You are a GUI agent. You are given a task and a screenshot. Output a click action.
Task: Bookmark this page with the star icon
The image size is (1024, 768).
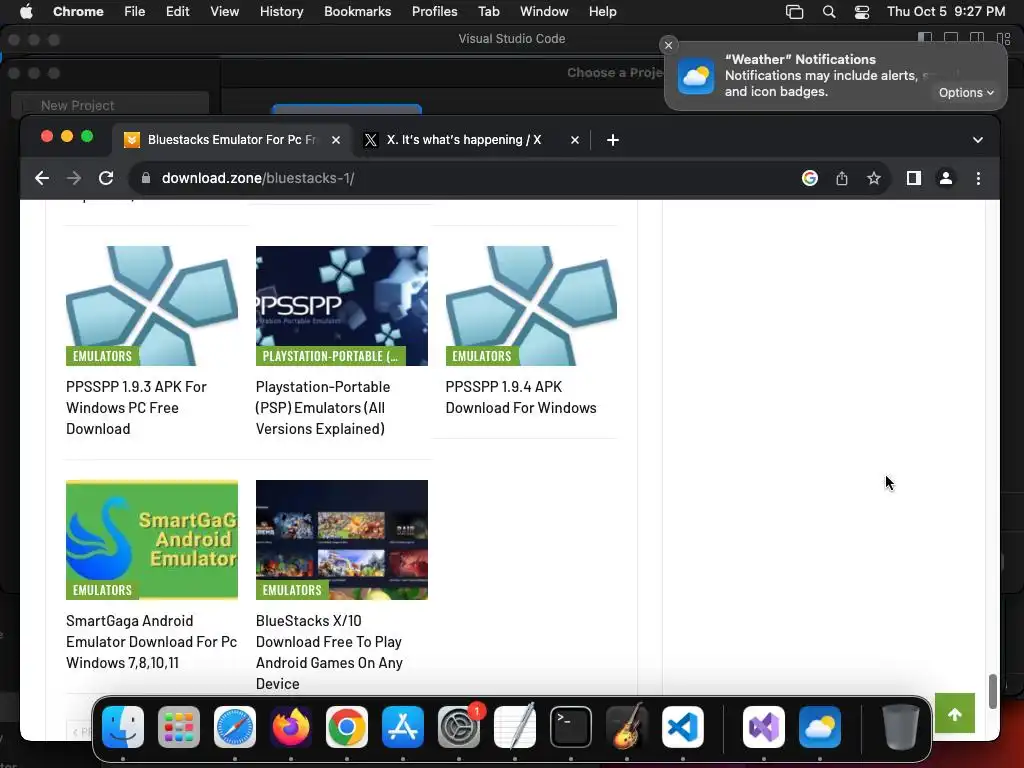(874, 178)
